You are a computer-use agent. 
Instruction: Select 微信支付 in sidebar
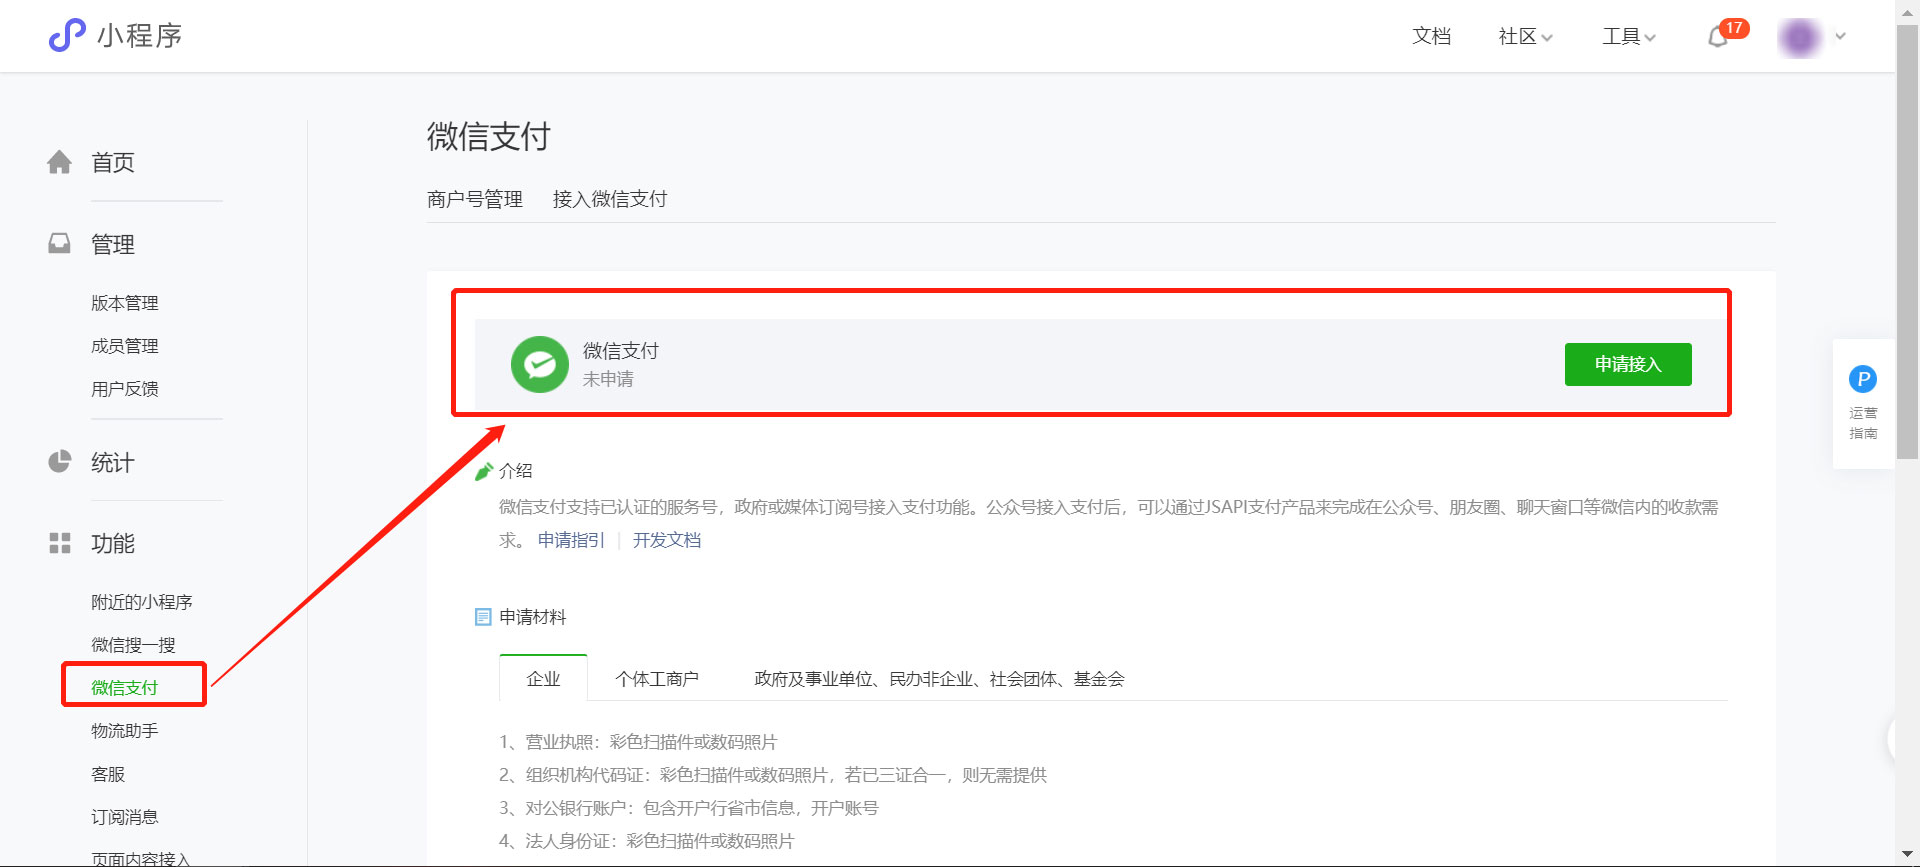(125, 688)
